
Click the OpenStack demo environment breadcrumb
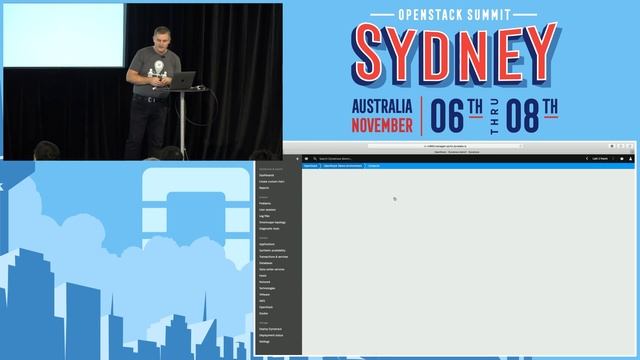pos(343,166)
